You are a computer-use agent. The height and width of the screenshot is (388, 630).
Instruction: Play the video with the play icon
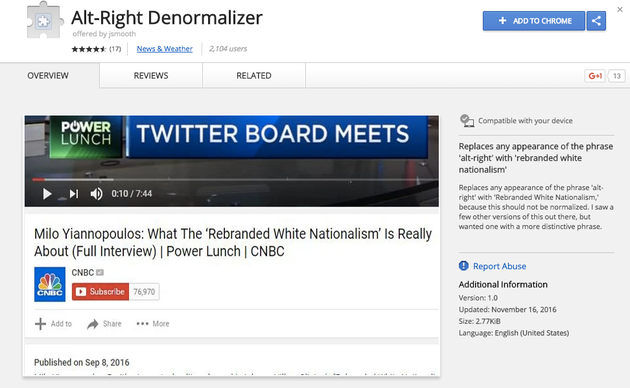[47, 194]
